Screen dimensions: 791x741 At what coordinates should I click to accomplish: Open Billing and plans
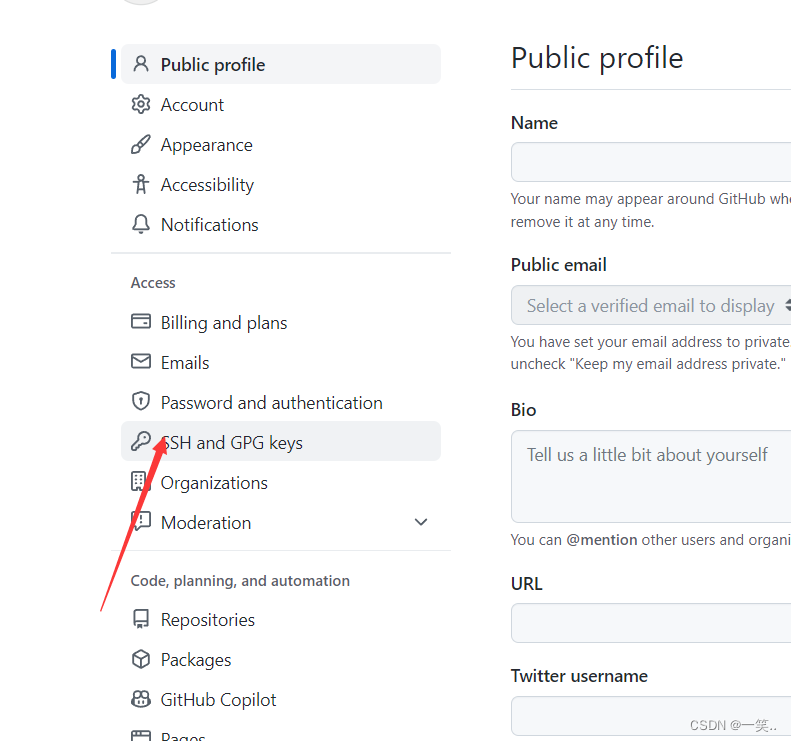coord(281,322)
